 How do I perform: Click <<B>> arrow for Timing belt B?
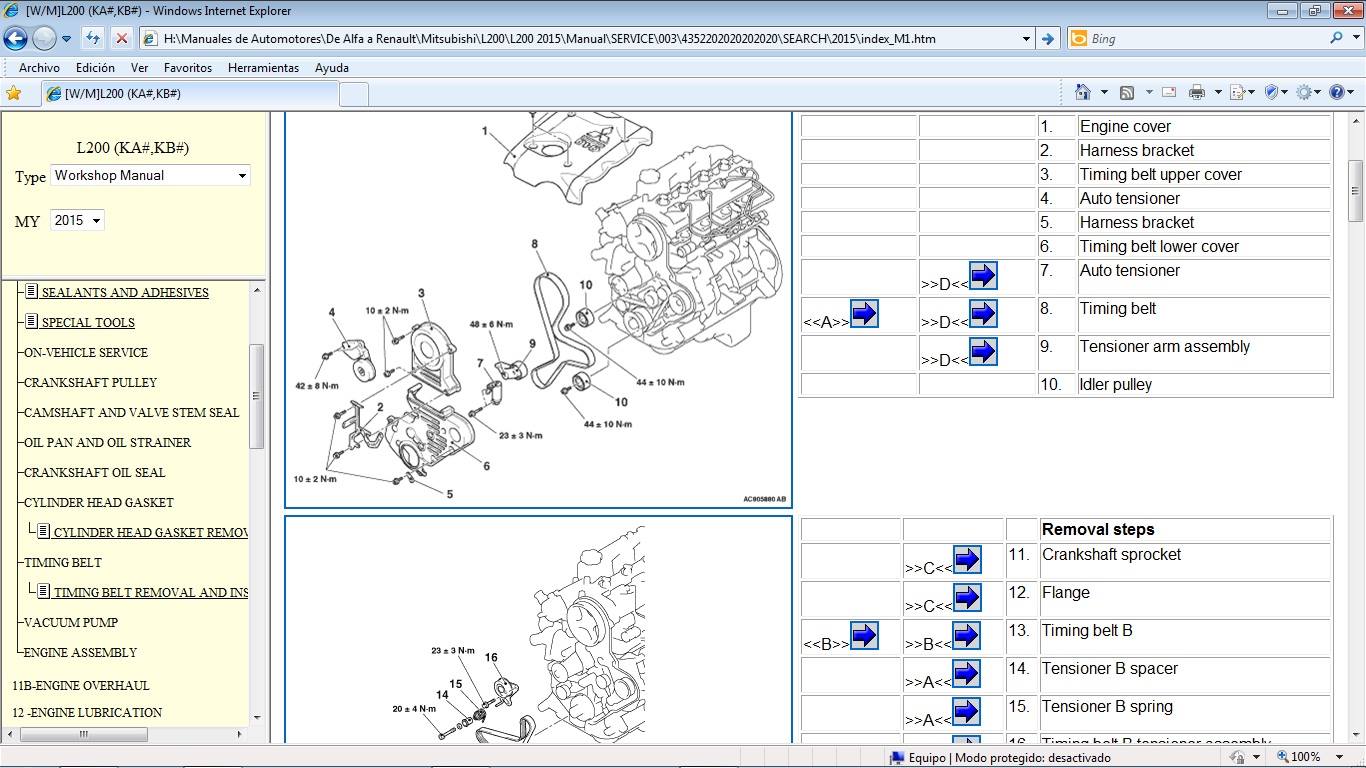[x=864, y=635]
